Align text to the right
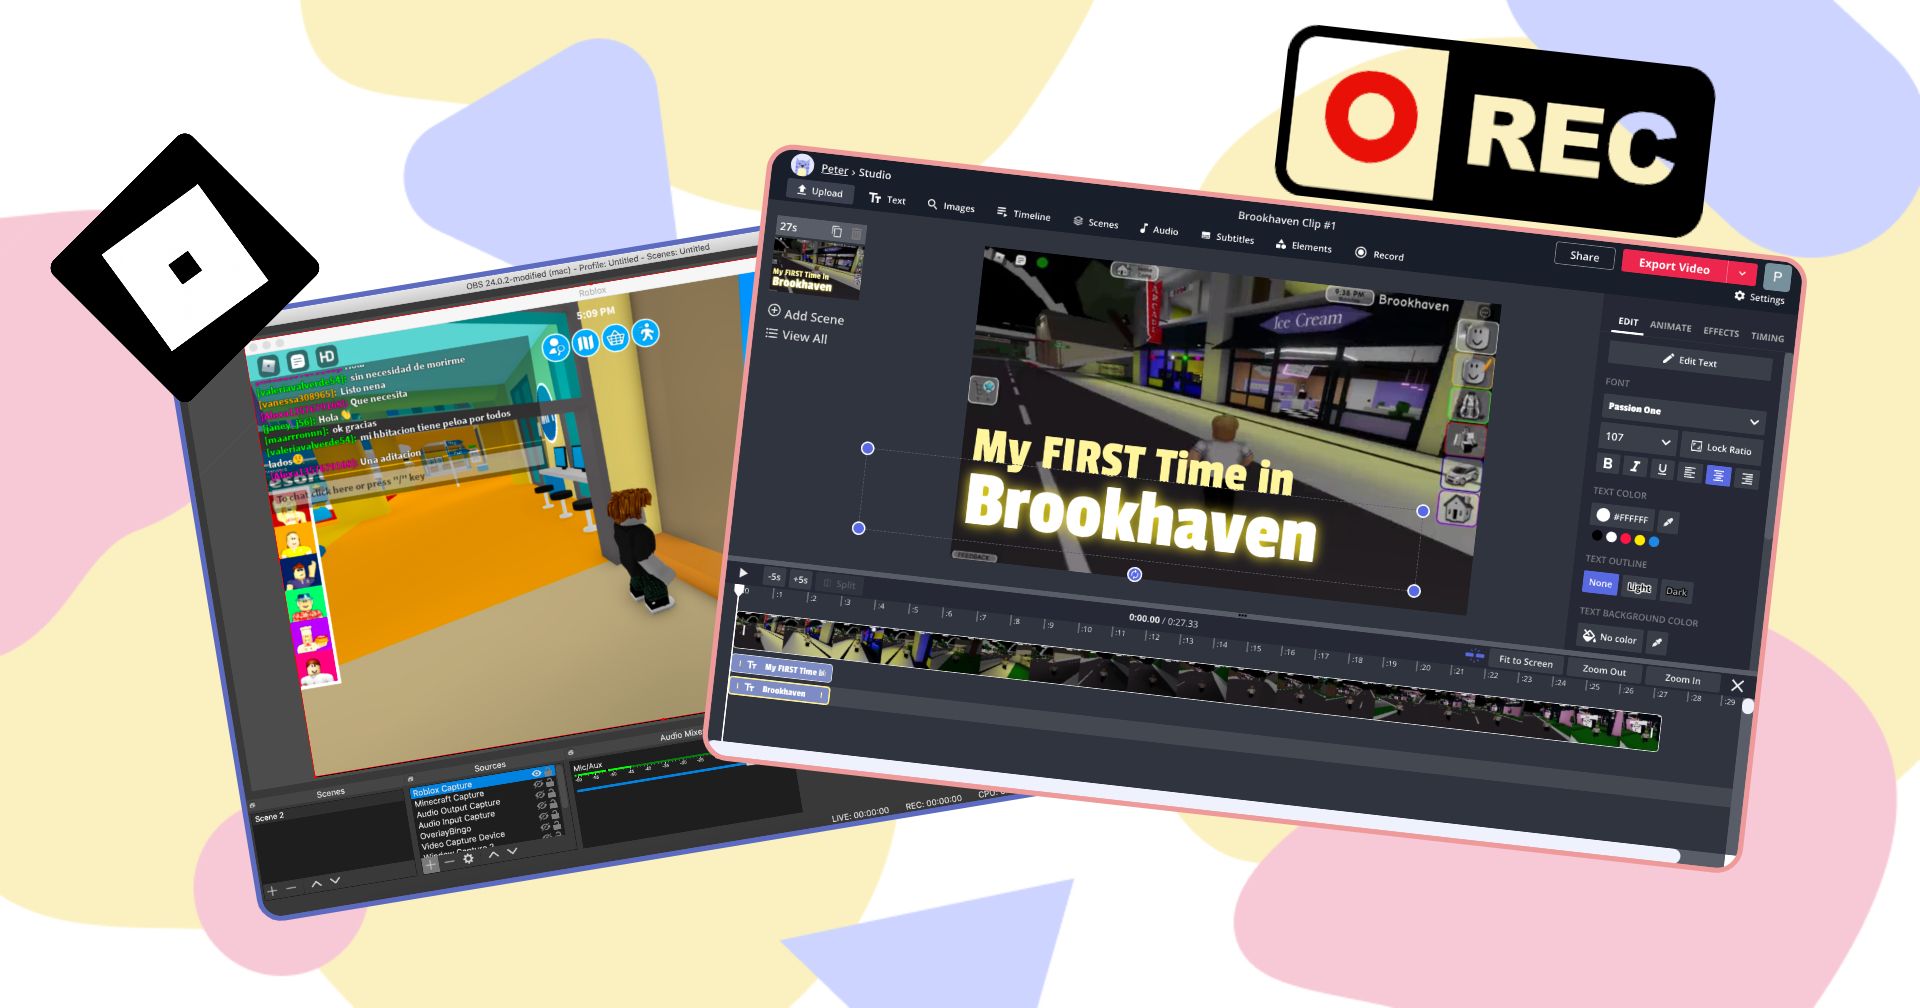The height and width of the screenshot is (1008, 1920). click(x=1746, y=479)
